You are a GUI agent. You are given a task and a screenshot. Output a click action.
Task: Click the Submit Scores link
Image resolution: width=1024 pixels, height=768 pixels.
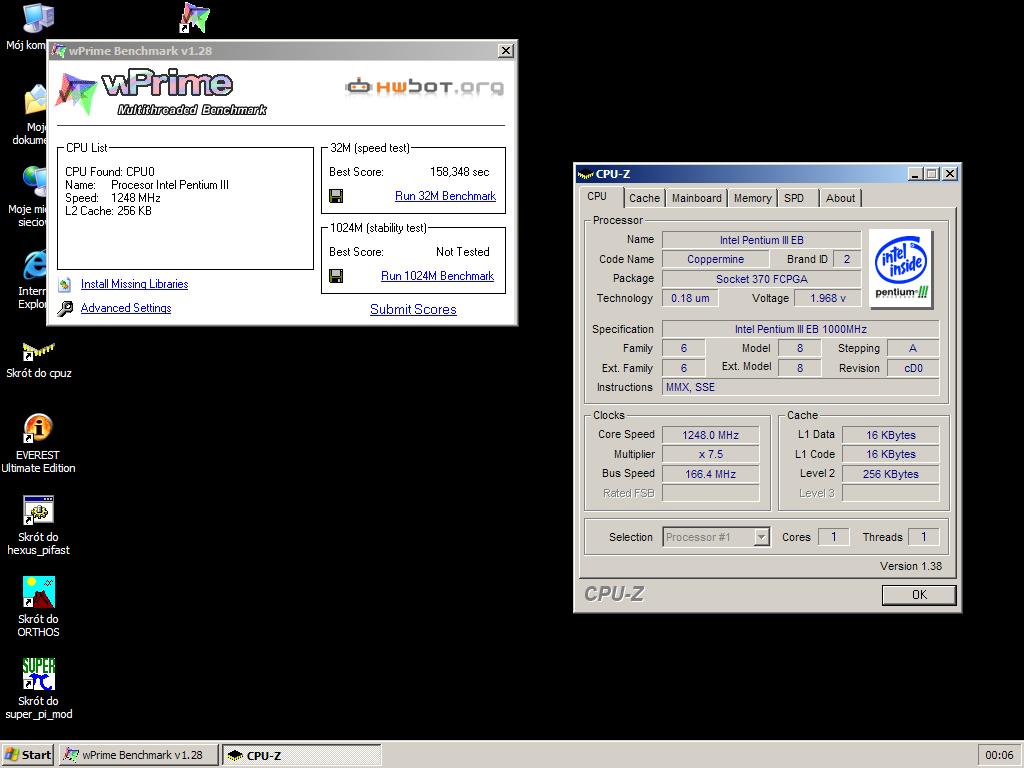coord(413,310)
